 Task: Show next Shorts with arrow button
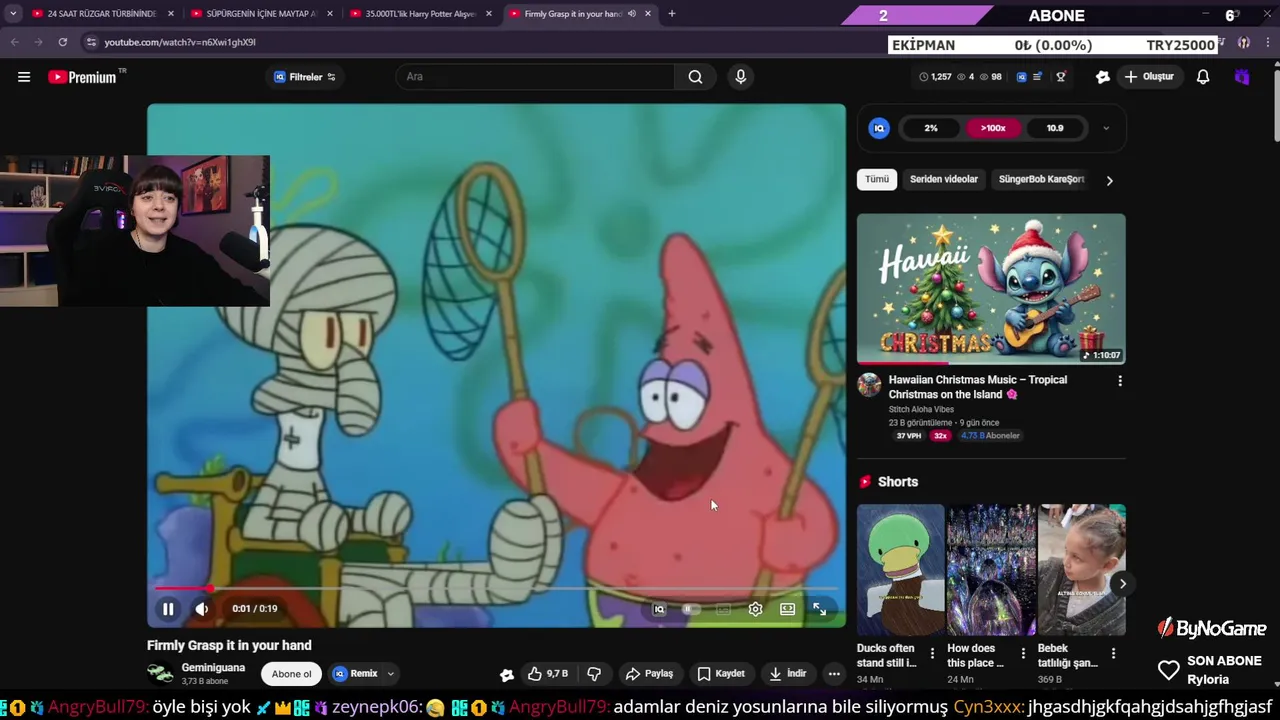pos(1123,584)
